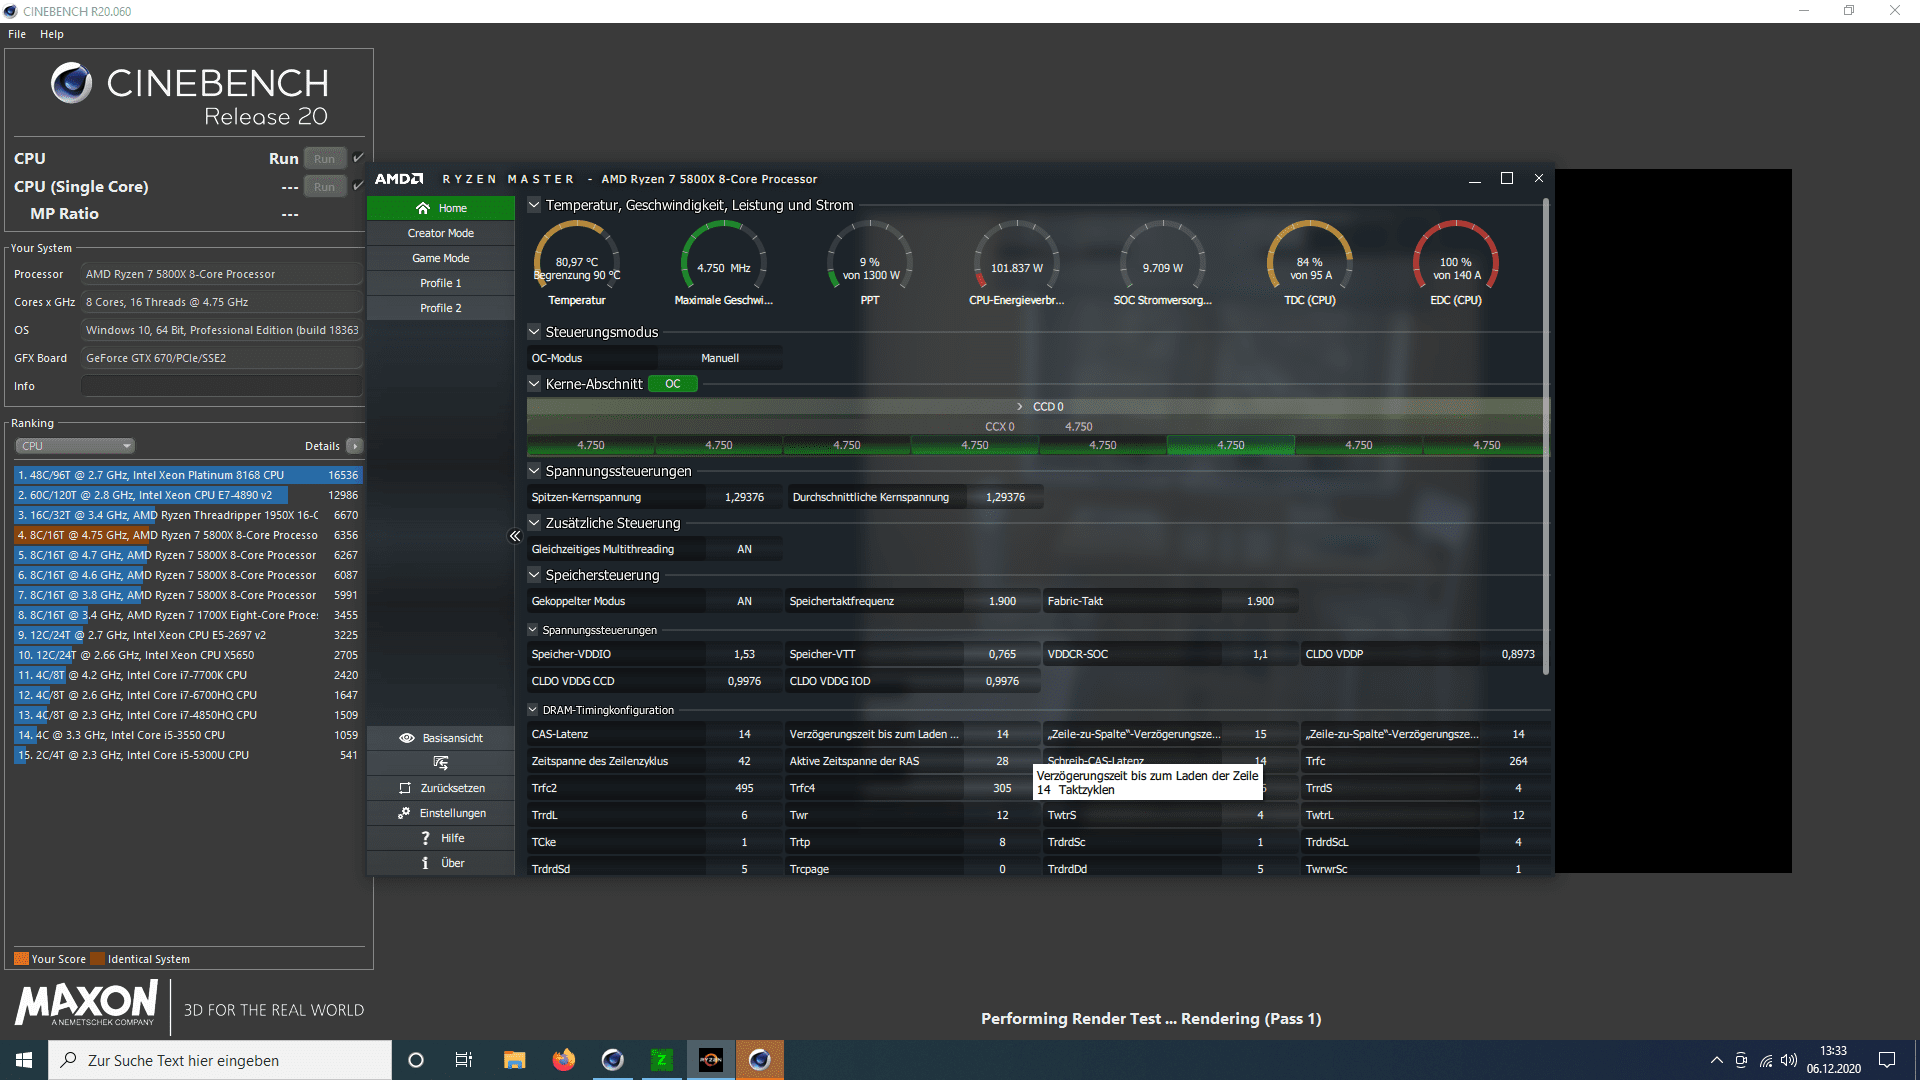
Task: Click the OC-Modus Manuell value
Action: 720,358
